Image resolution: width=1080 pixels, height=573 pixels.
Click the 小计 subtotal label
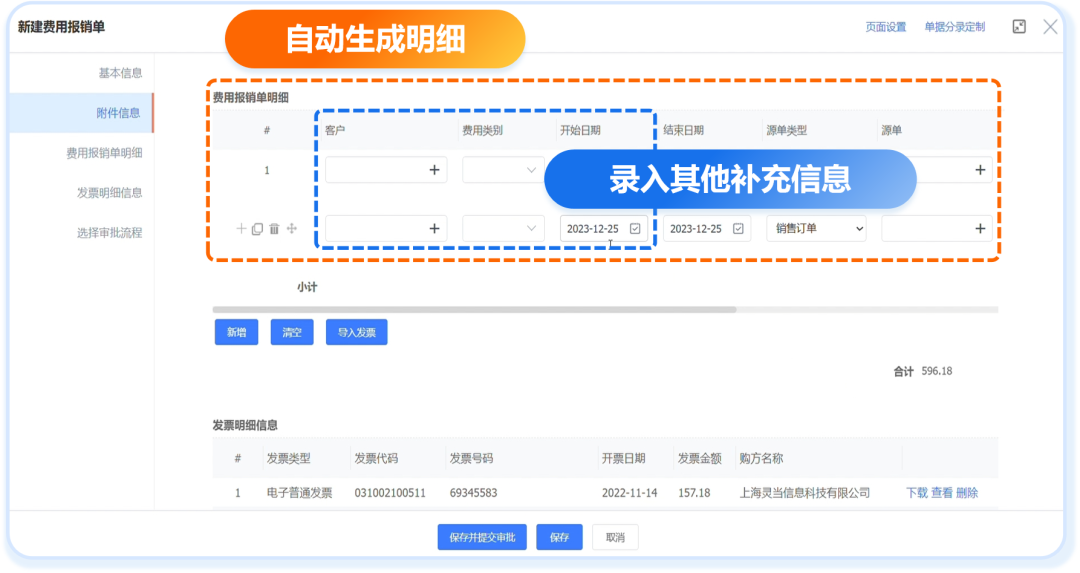(x=307, y=287)
